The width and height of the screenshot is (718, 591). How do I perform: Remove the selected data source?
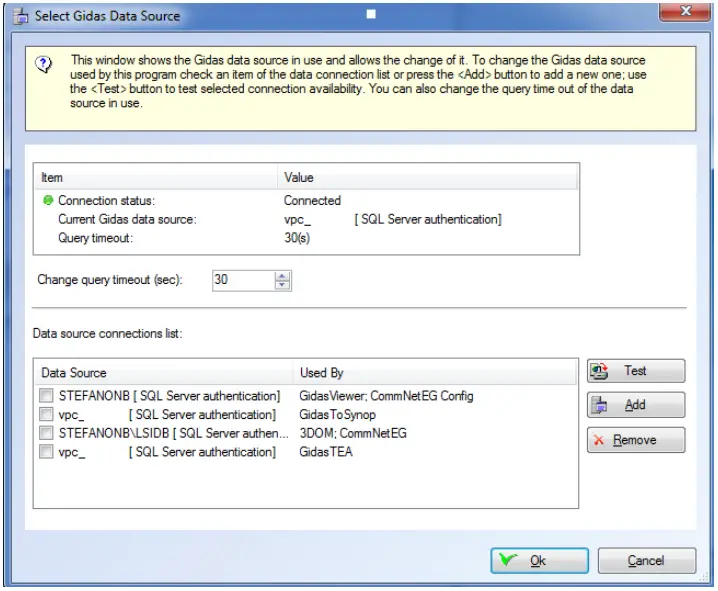click(636, 440)
